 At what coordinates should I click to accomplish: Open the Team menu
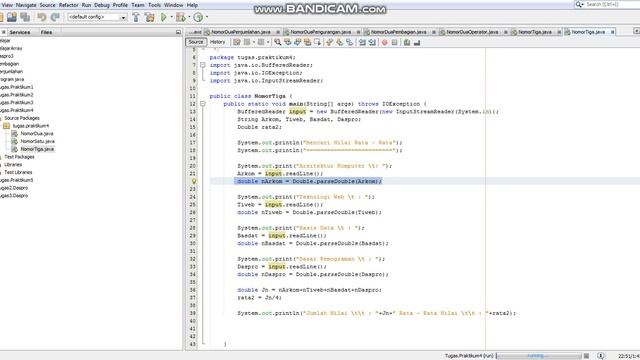pos(138,5)
